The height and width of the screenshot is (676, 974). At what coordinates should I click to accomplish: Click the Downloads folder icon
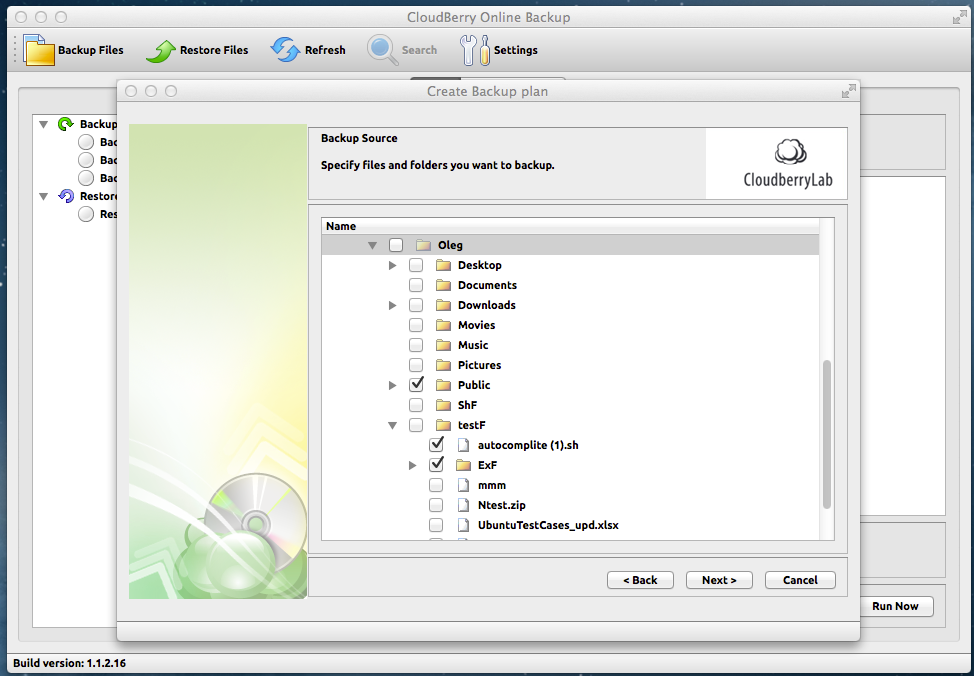[x=443, y=305]
